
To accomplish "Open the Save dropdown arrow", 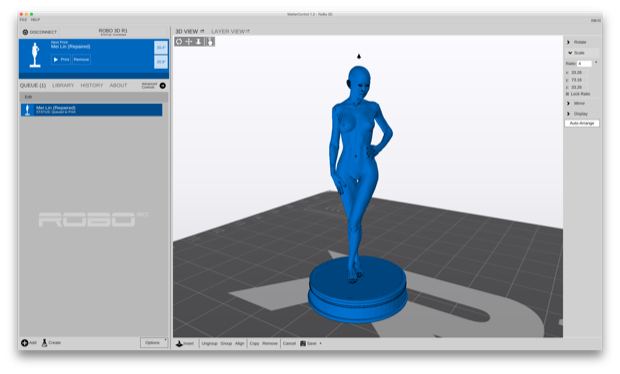I will pos(320,344).
